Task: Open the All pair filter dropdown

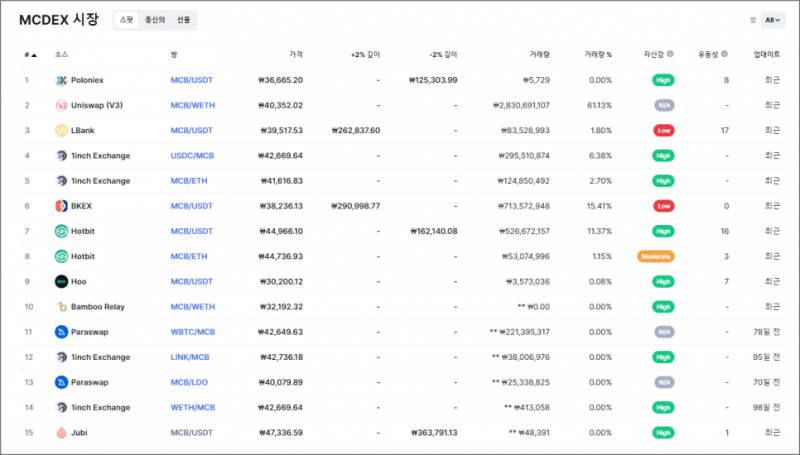Action: tap(773, 20)
